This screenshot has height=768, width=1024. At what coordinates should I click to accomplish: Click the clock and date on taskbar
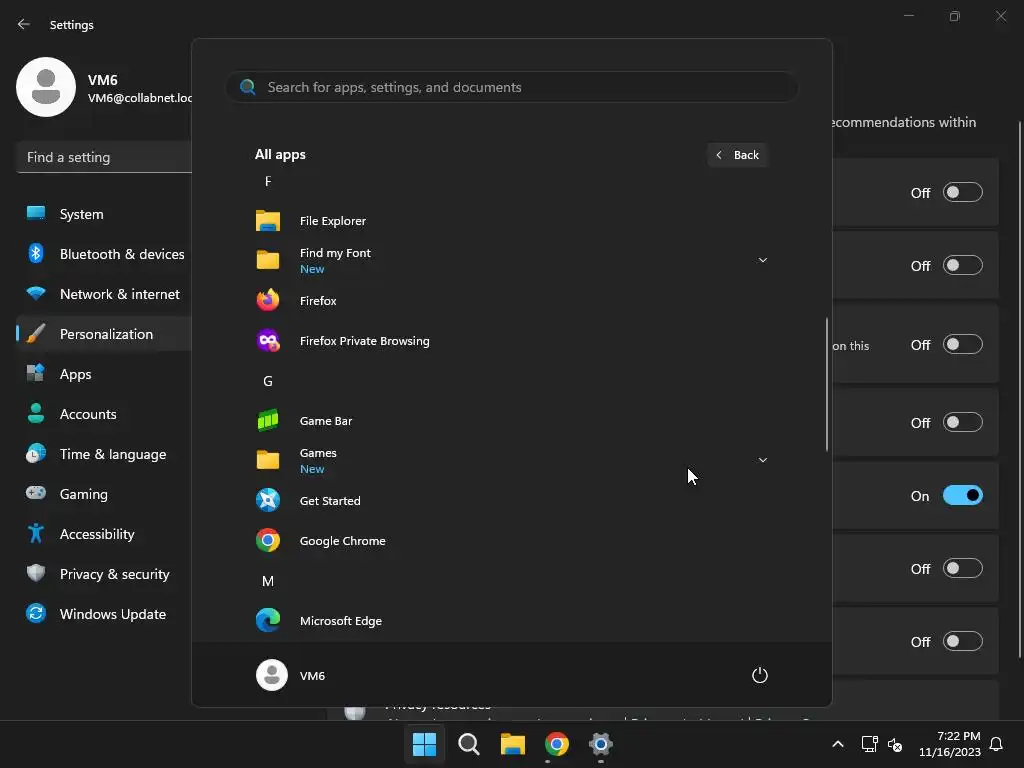[950, 744]
